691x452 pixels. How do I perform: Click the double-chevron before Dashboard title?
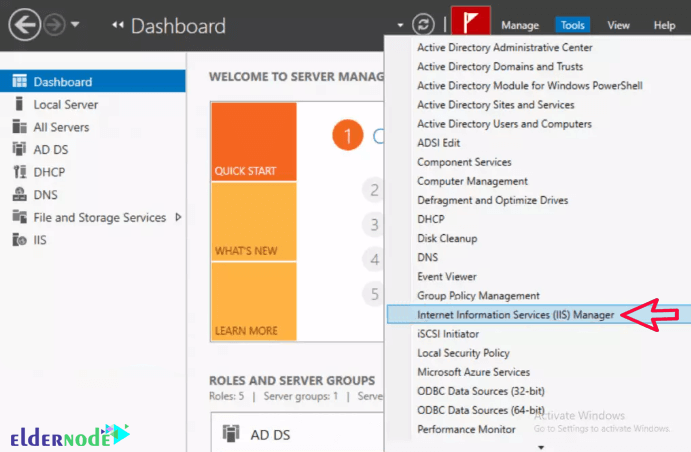tap(118, 25)
